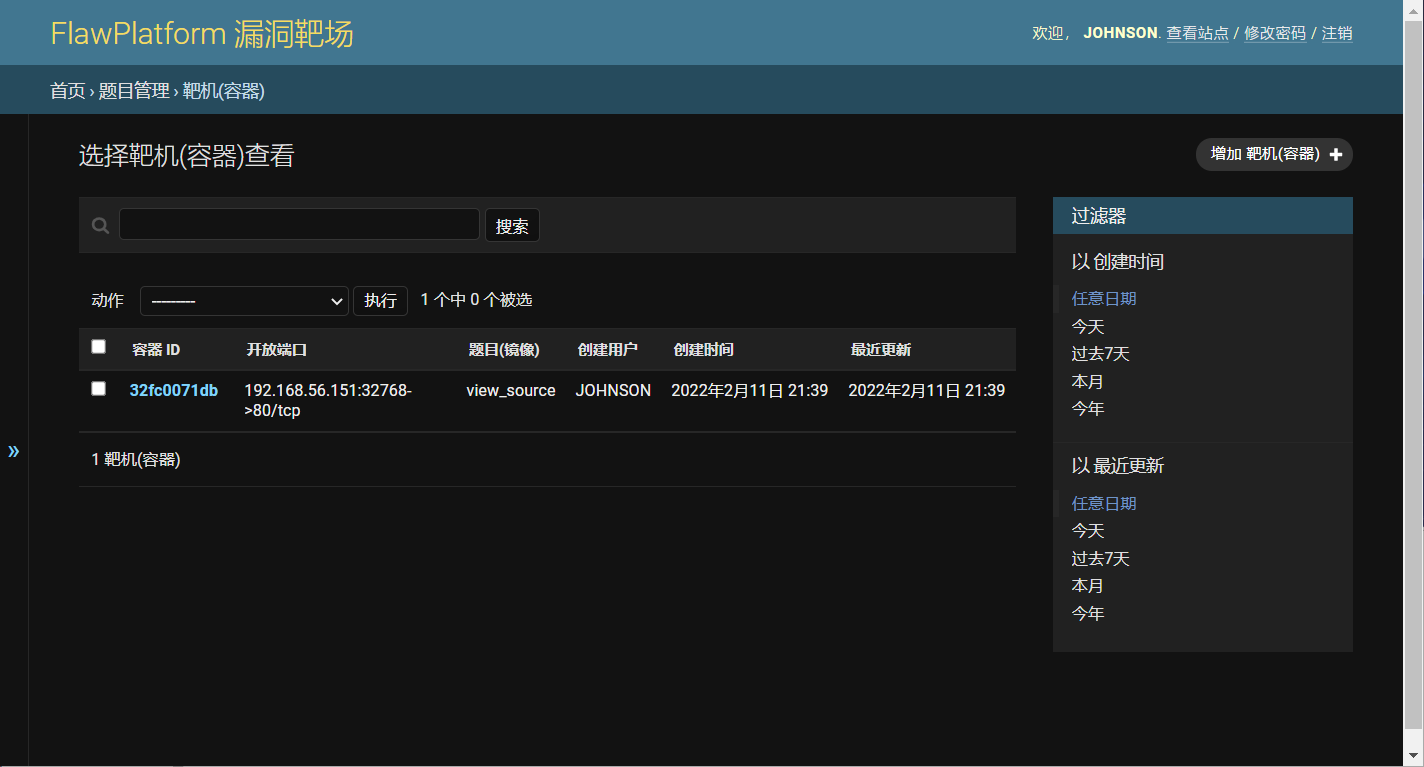The width and height of the screenshot is (1424, 767).
Task: Click the 执行 button
Action: click(x=380, y=301)
